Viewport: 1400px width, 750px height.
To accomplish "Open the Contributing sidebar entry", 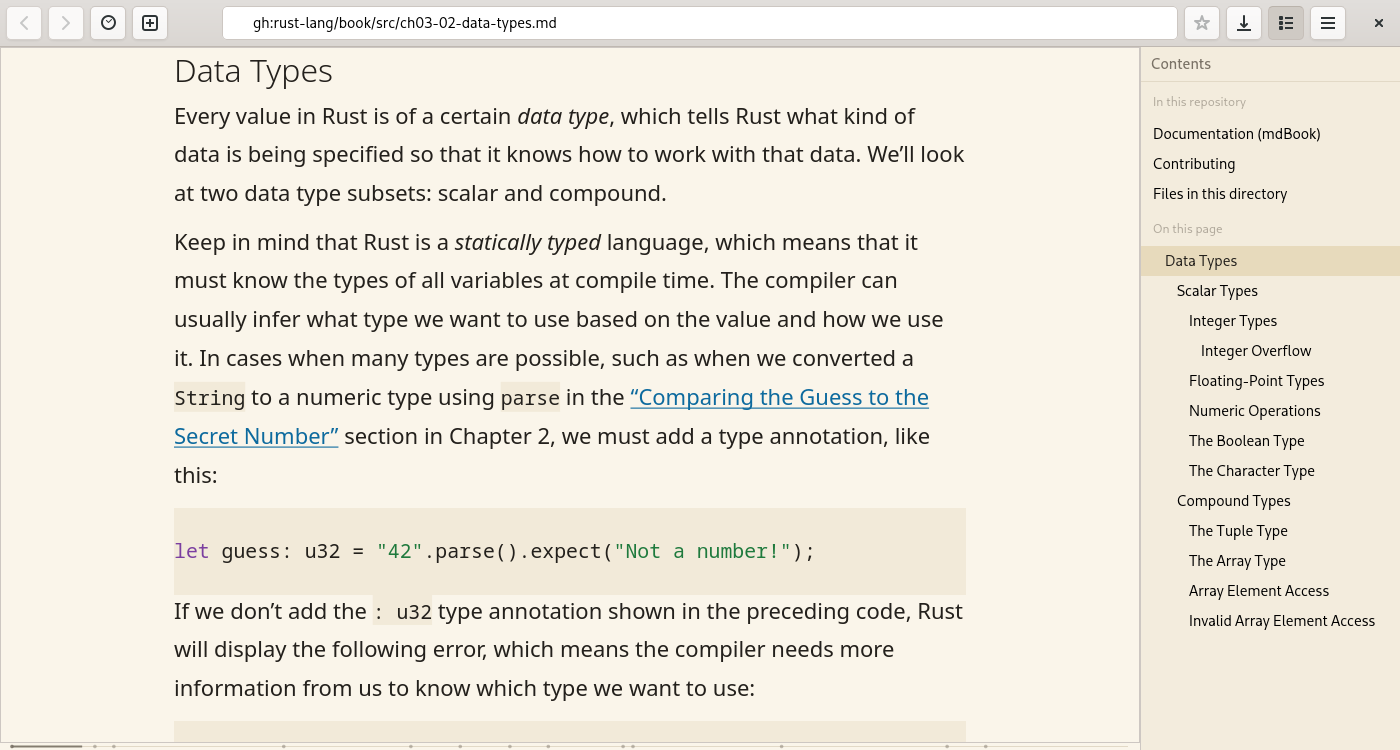I will point(1270,164).
